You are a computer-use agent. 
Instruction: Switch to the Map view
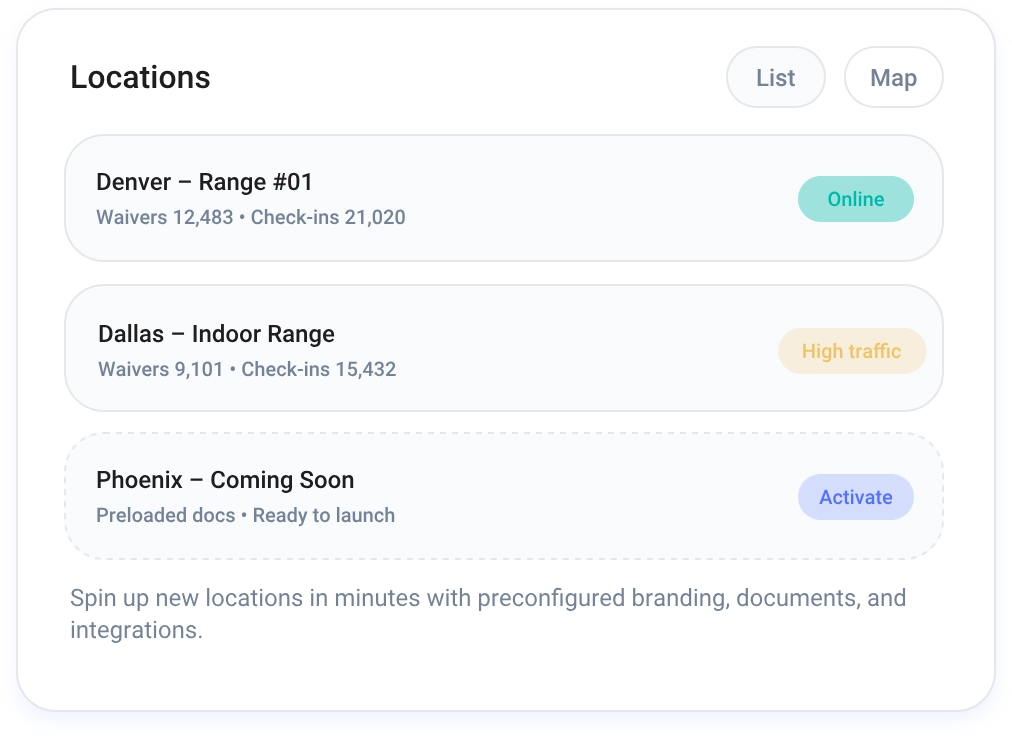(893, 78)
